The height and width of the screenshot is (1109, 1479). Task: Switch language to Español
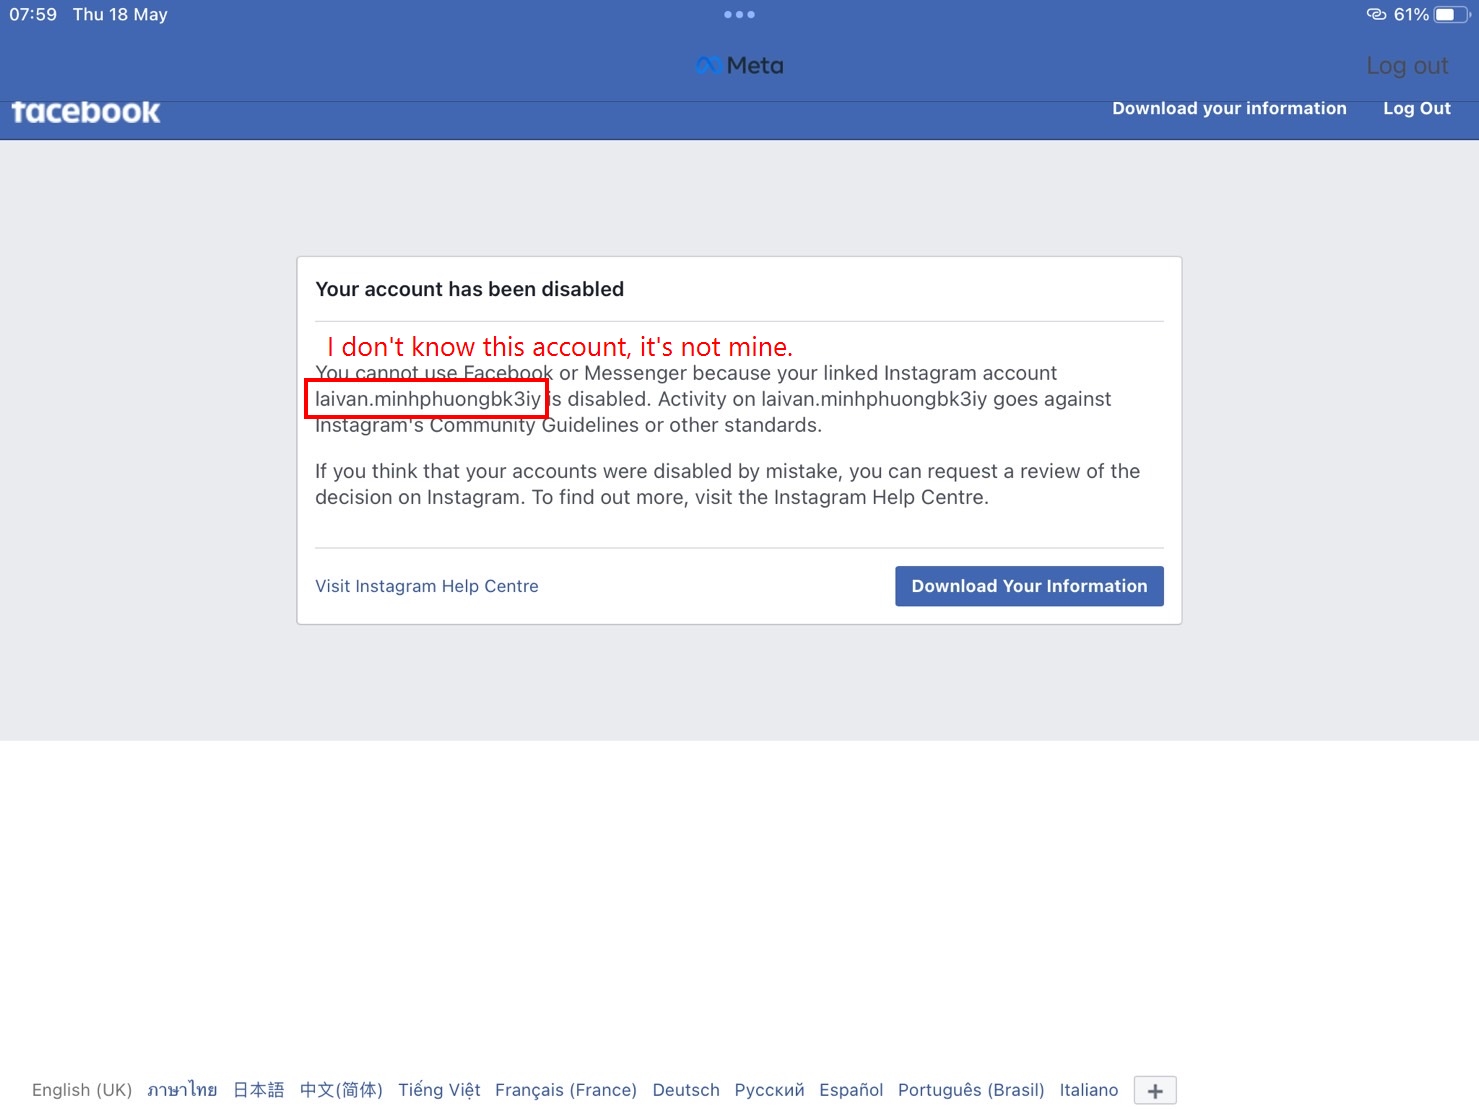[x=851, y=1090]
